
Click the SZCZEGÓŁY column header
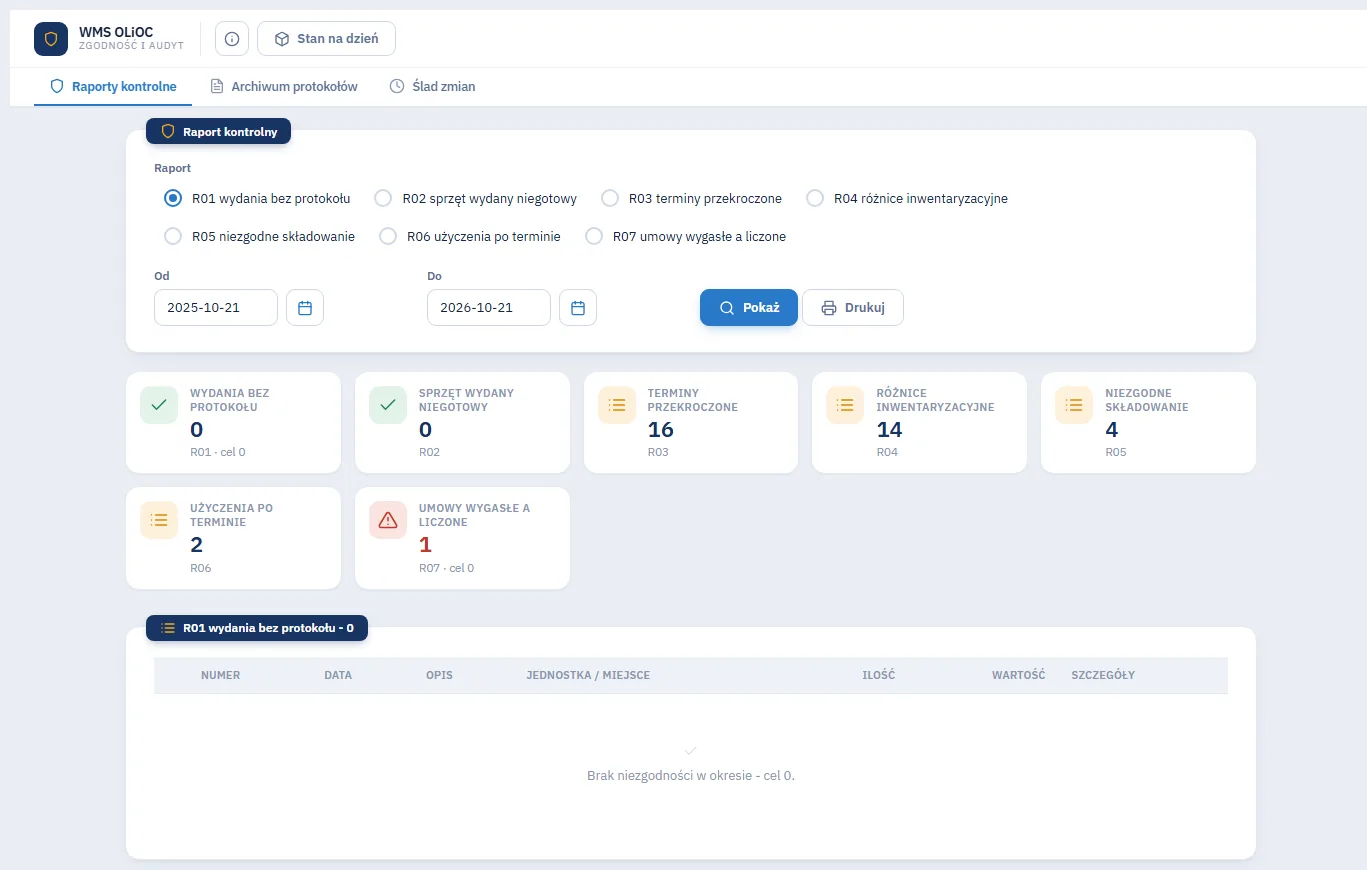1103,675
